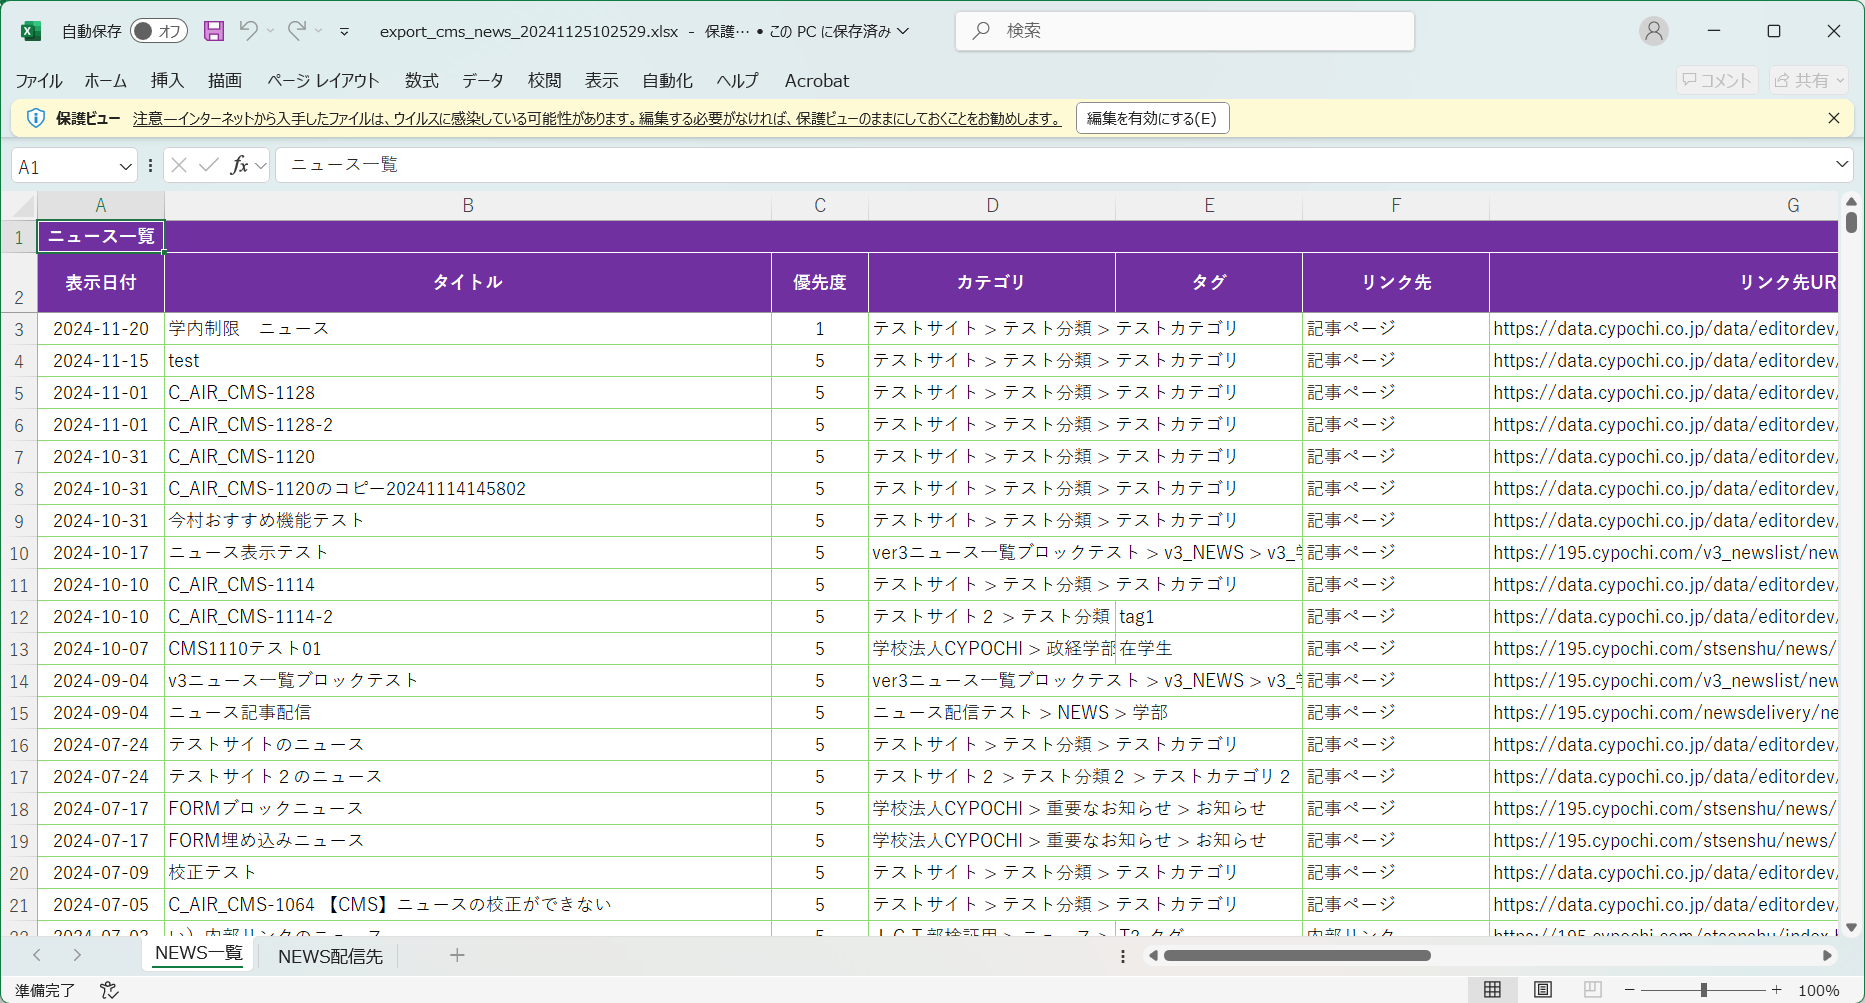The width and height of the screenshot is (1865, 1003).
Task: Close the Protected View message bar
Action: pos(1834,118)
